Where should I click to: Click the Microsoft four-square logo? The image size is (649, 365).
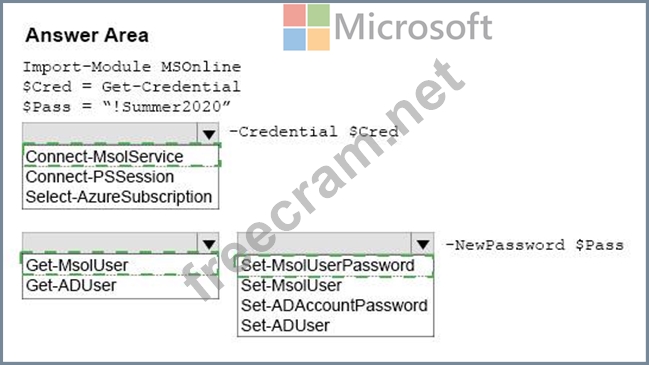coord(306,27)
